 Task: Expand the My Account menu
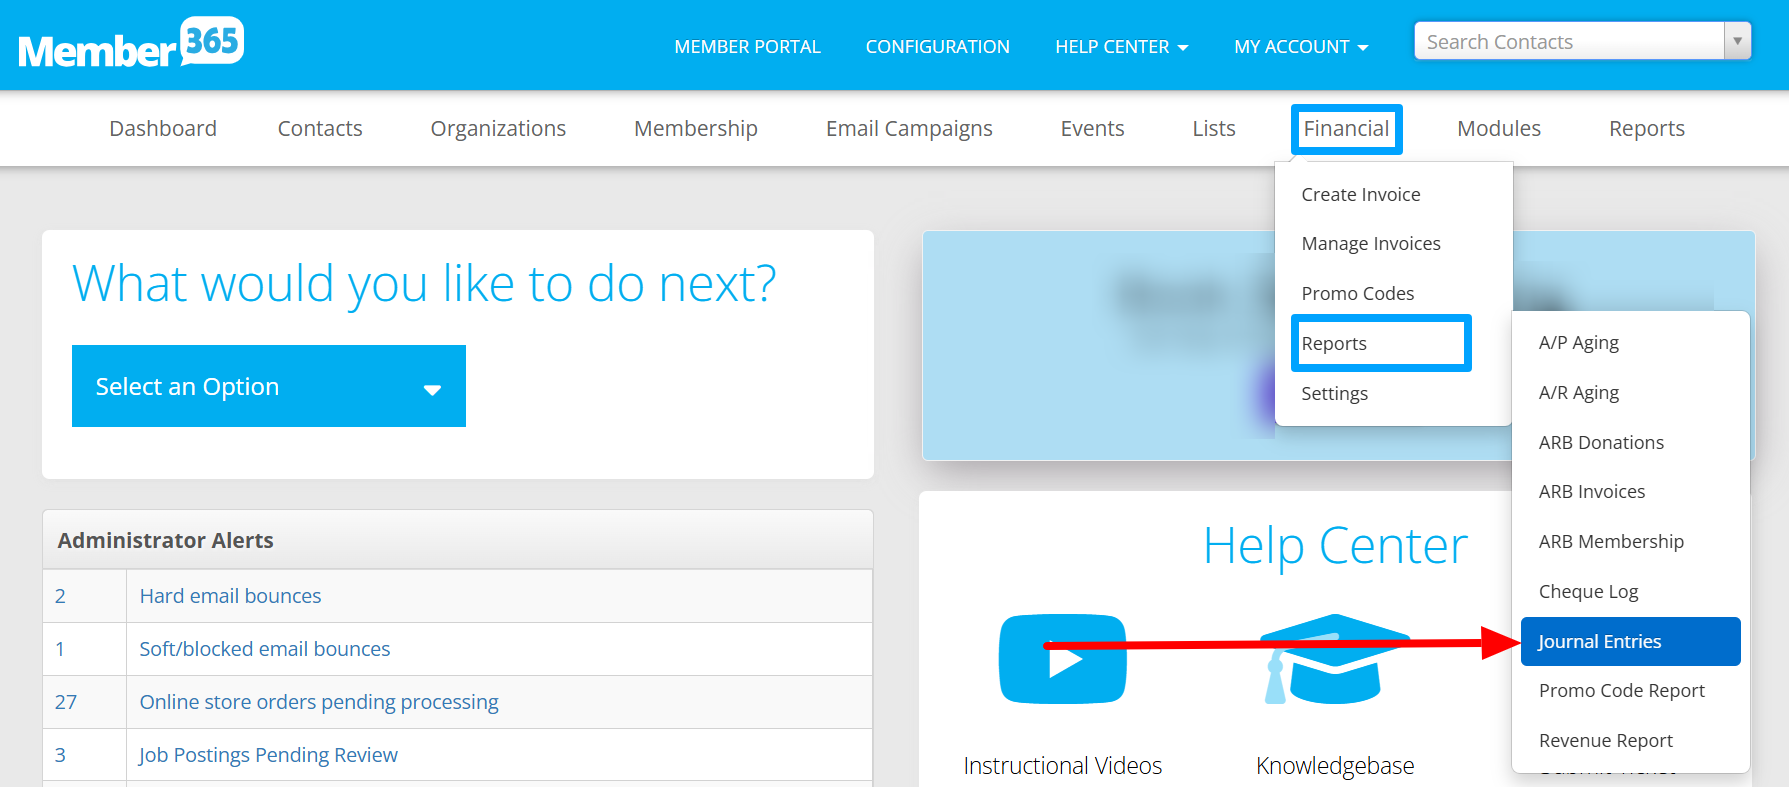[1301, 47]
